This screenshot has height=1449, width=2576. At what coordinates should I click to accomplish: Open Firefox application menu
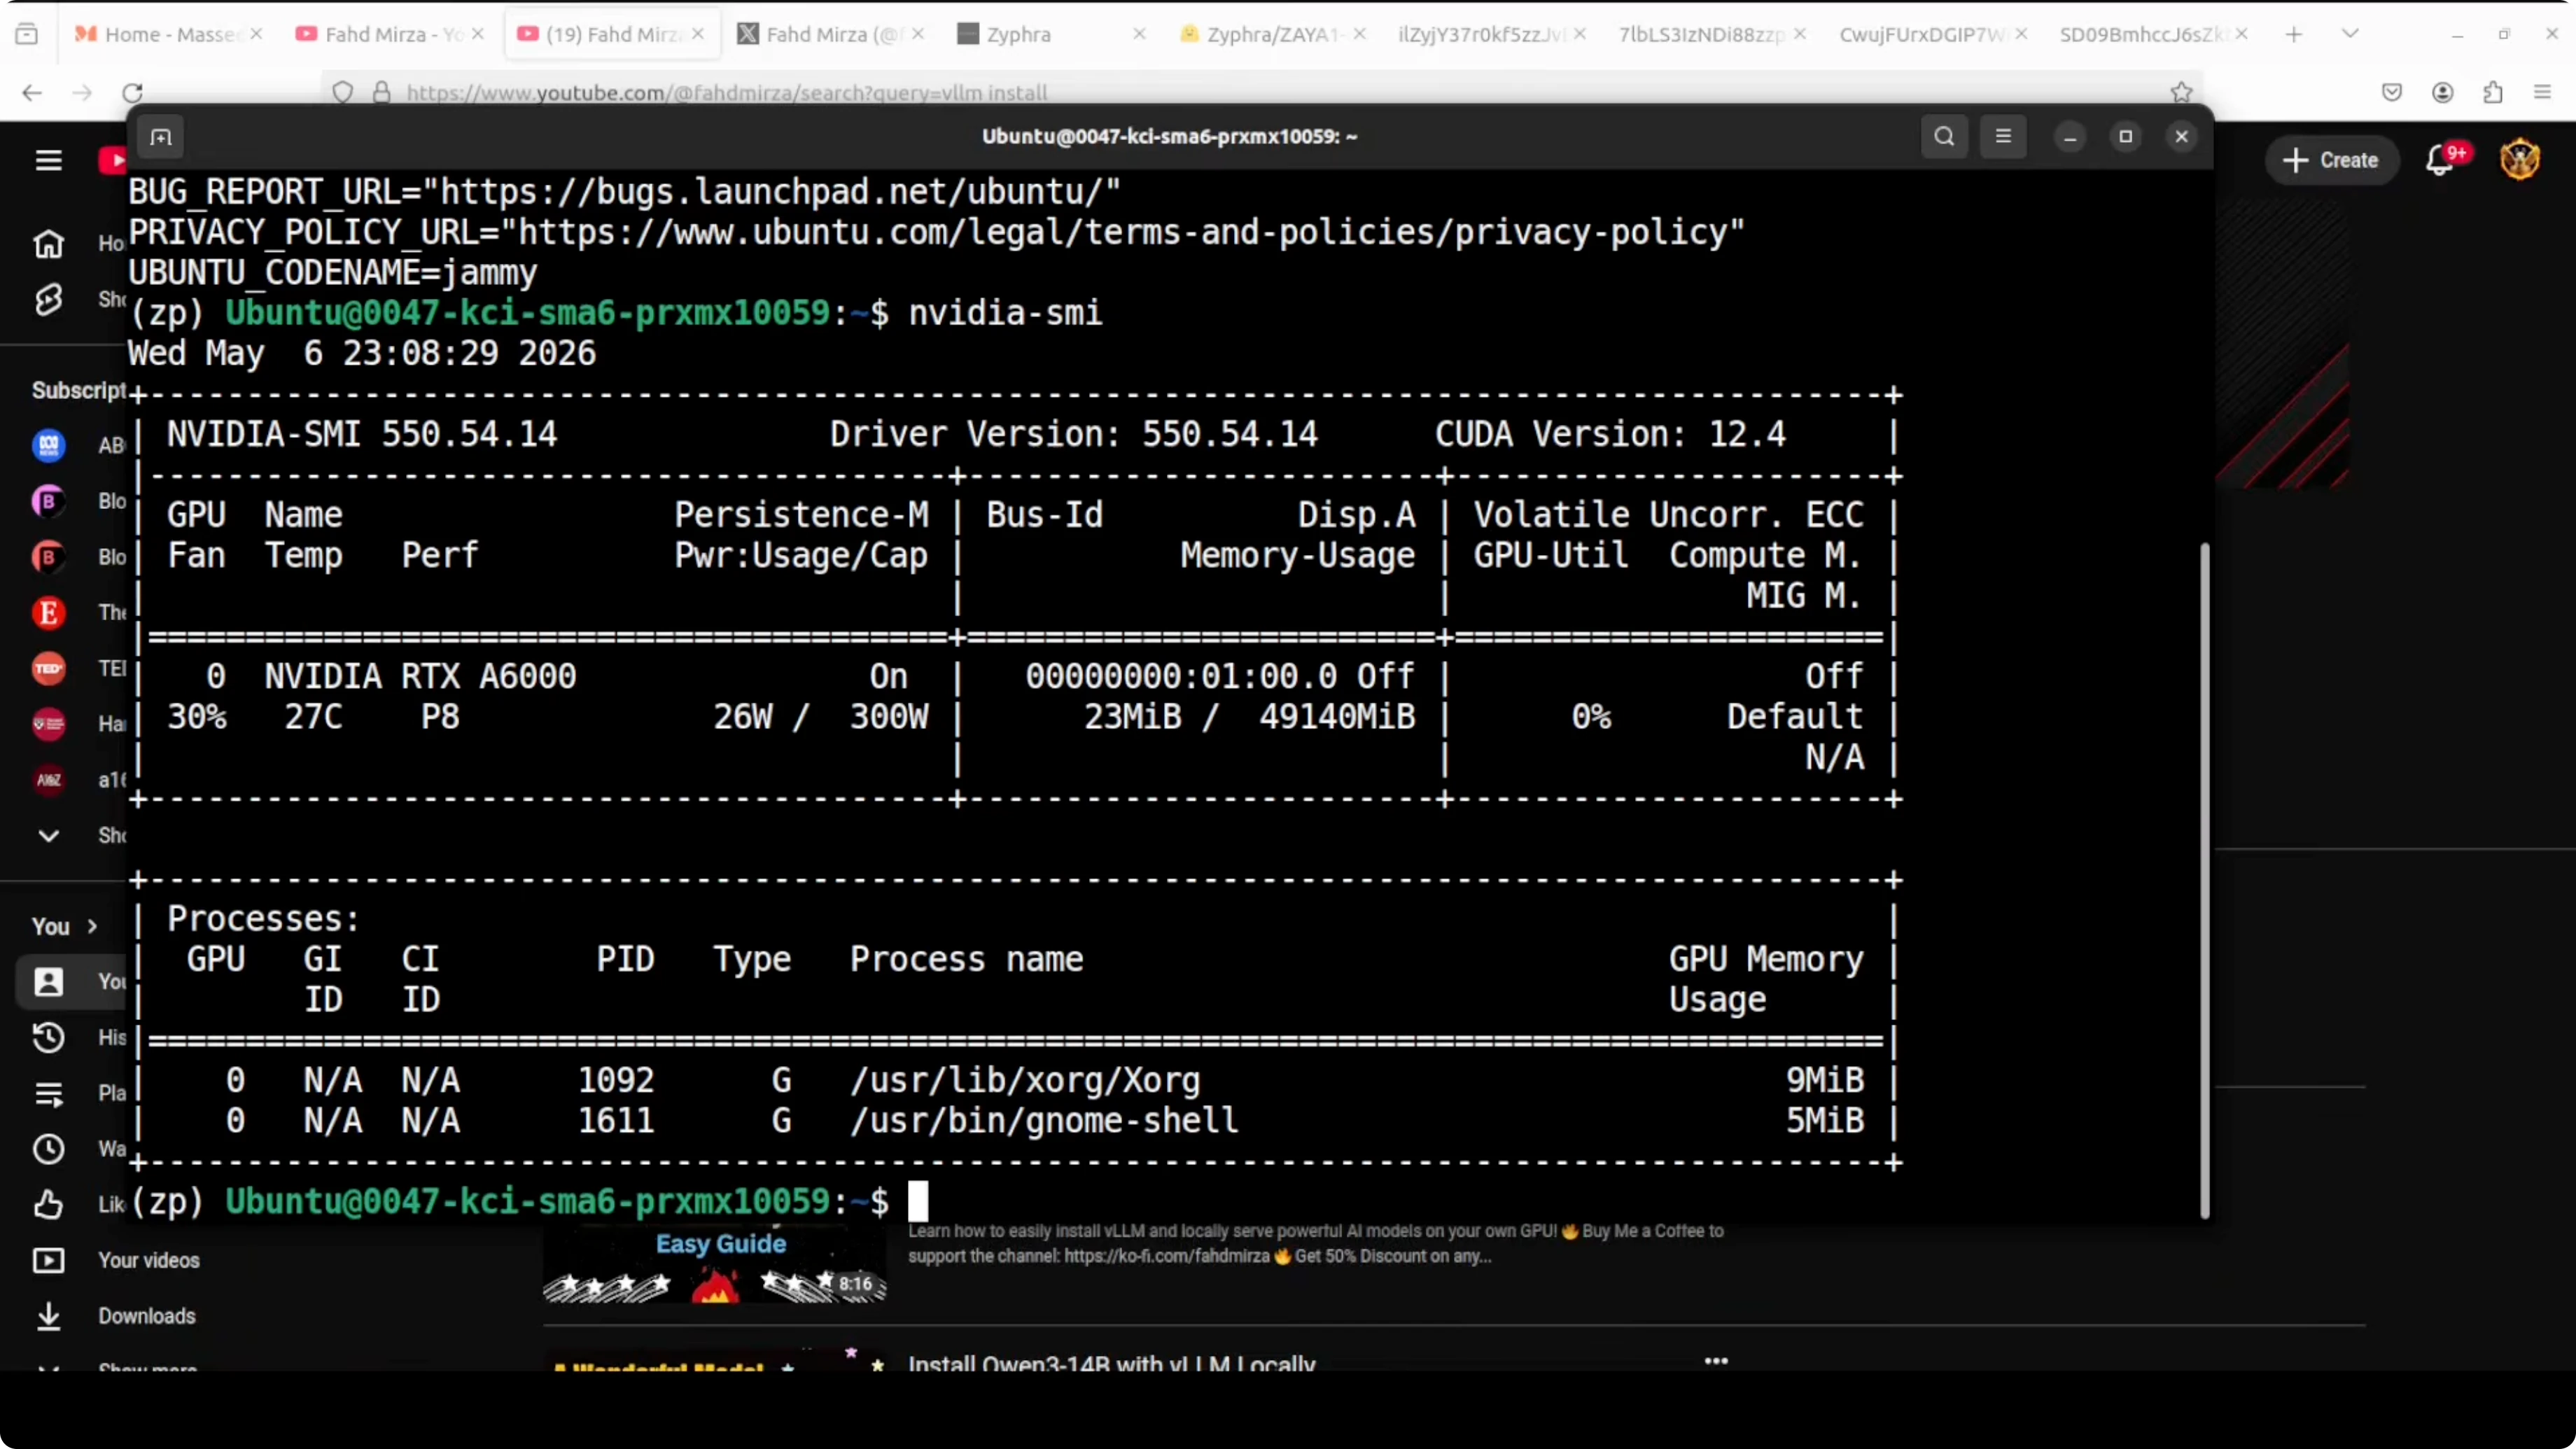pyautogui.click(x=2543, y=93)
